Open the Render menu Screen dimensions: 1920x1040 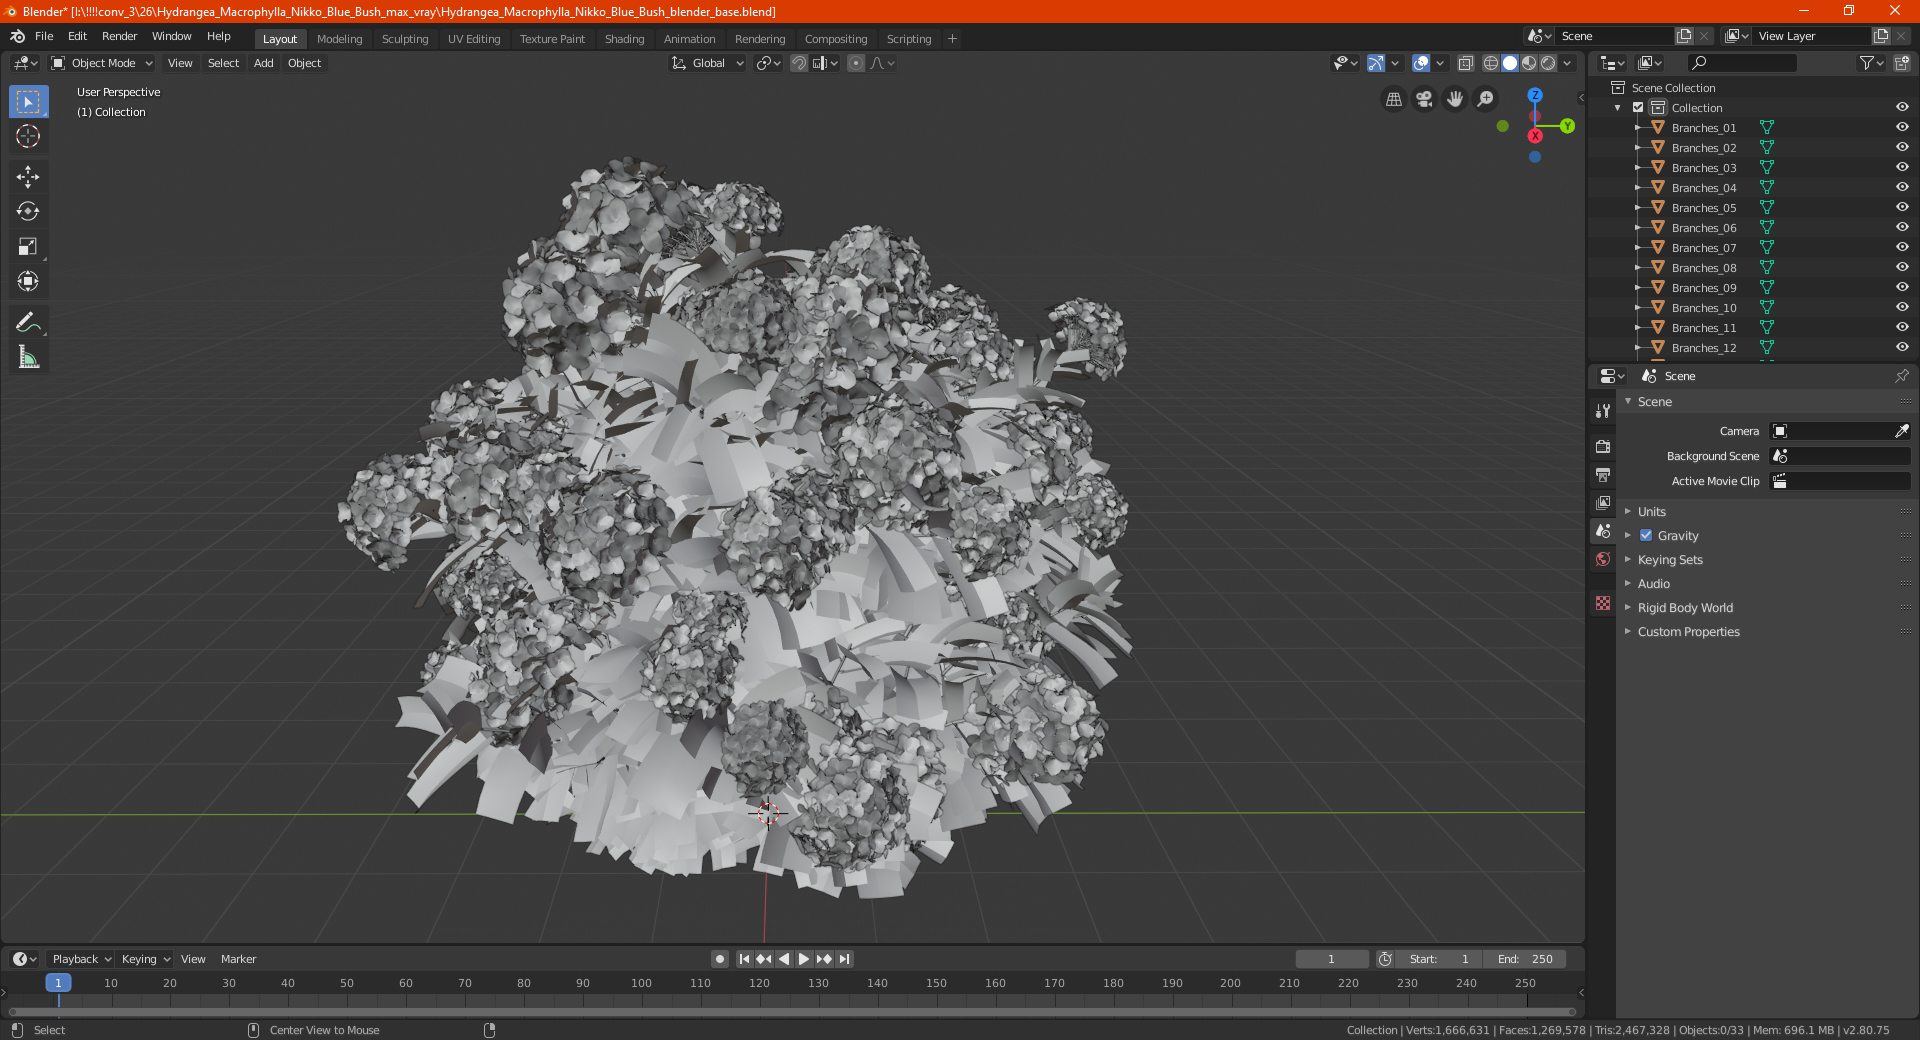[119, 36]
